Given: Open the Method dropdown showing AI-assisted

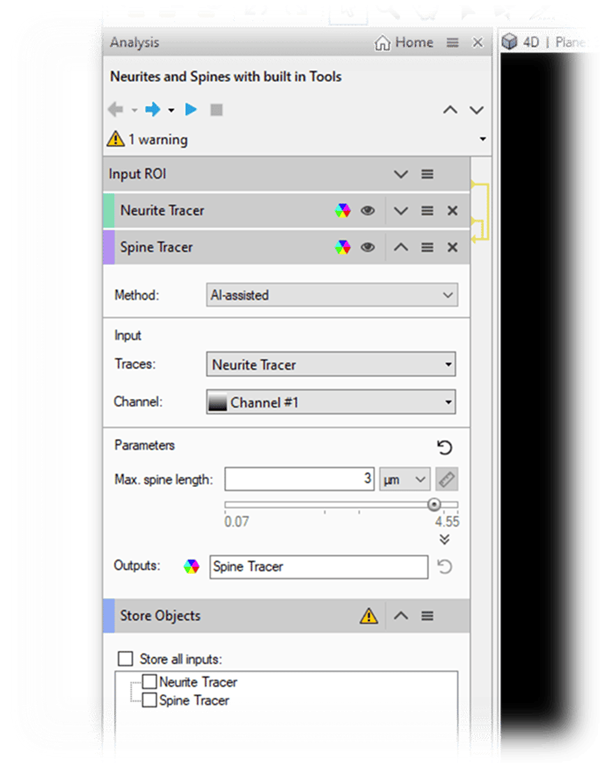Looking at the screenshot, I should coord(332,295).
